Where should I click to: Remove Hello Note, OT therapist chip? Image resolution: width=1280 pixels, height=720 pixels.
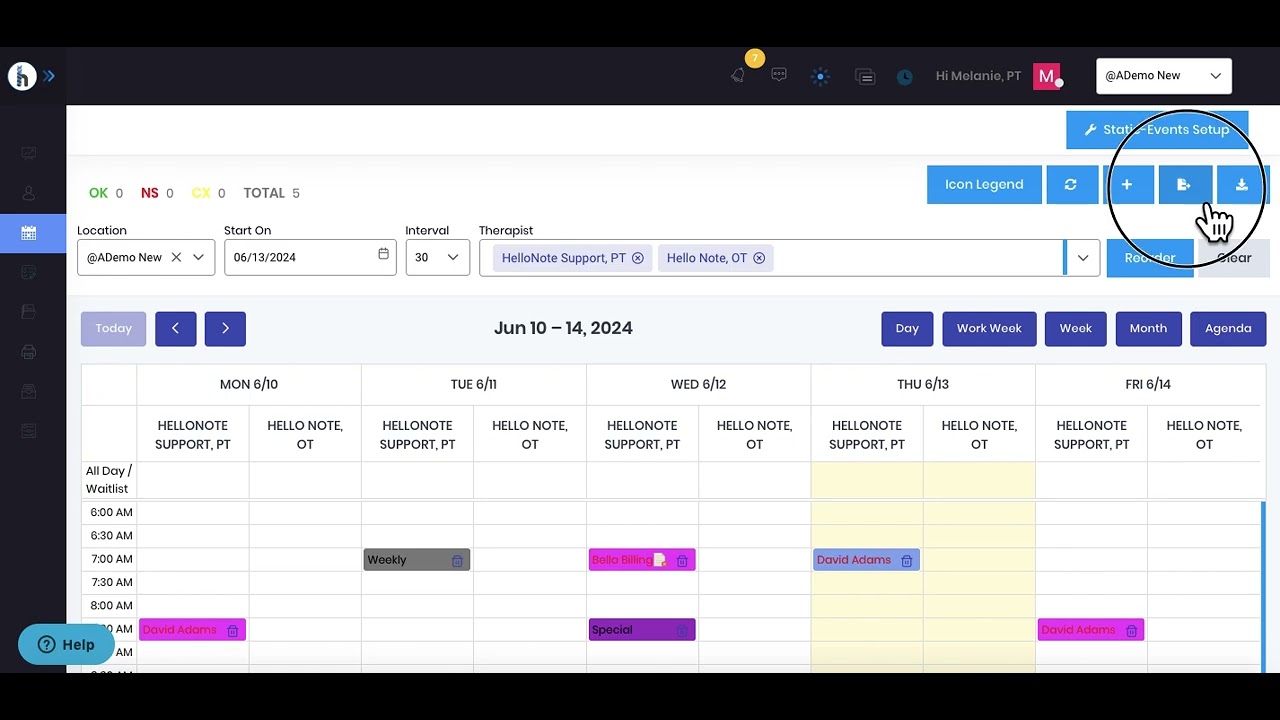[x=759, y=258]
